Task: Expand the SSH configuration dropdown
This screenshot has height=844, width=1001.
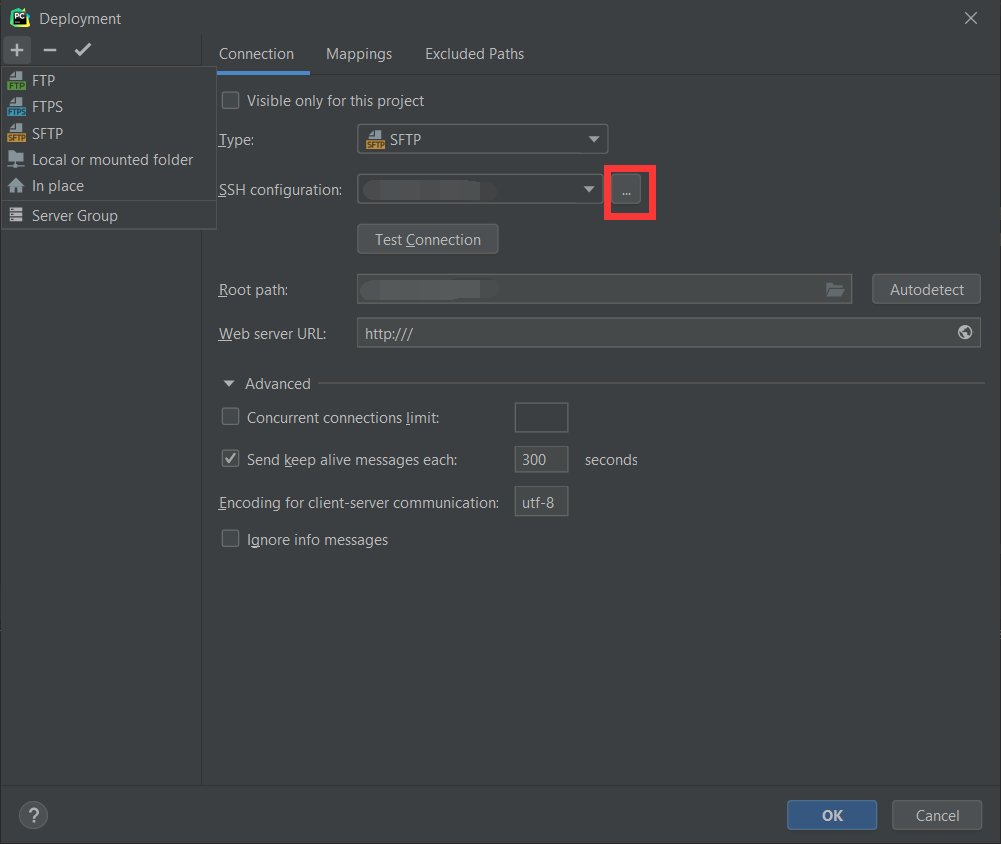Action: coord(589,189)
